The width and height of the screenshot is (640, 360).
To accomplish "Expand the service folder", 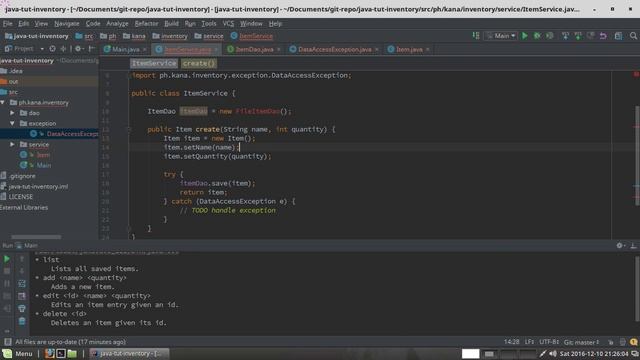I will [x=12, y=144].
